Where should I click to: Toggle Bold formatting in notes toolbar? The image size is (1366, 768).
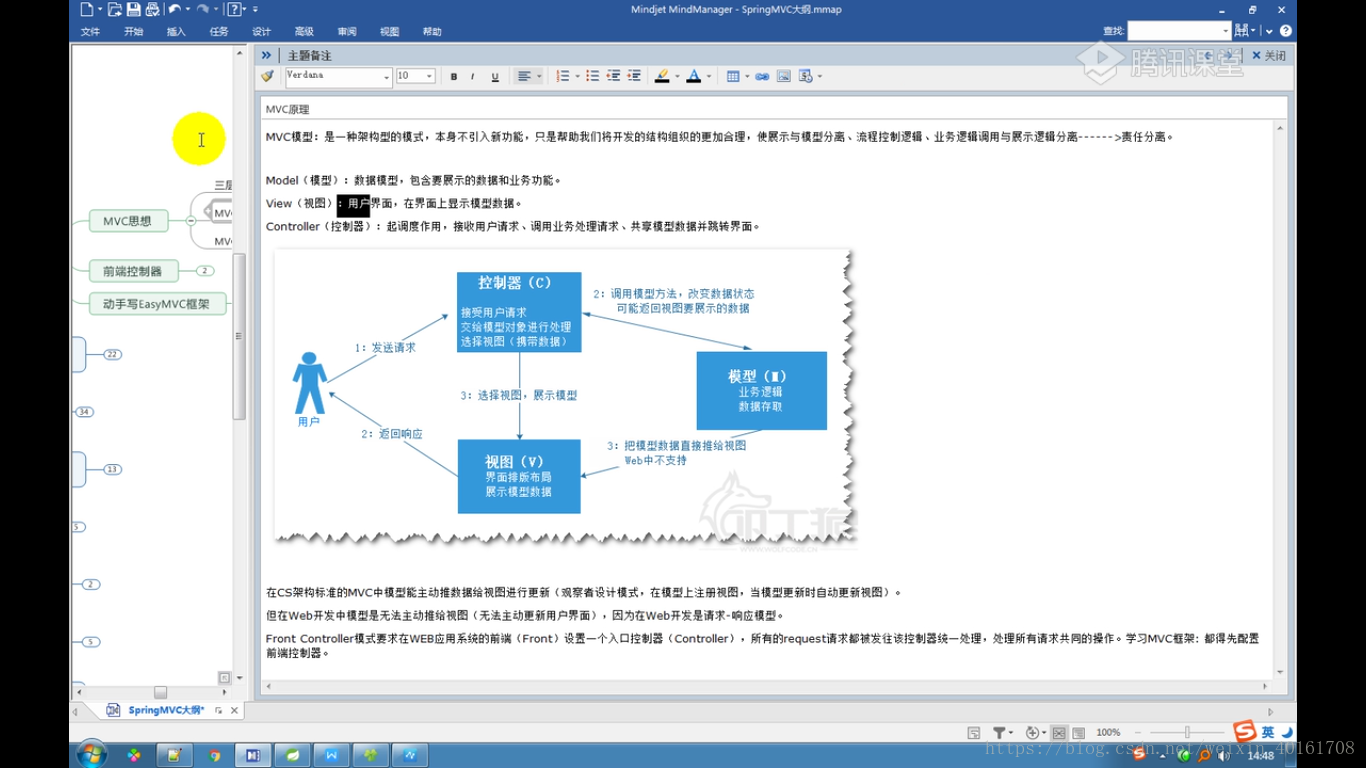tap(454, 76)
